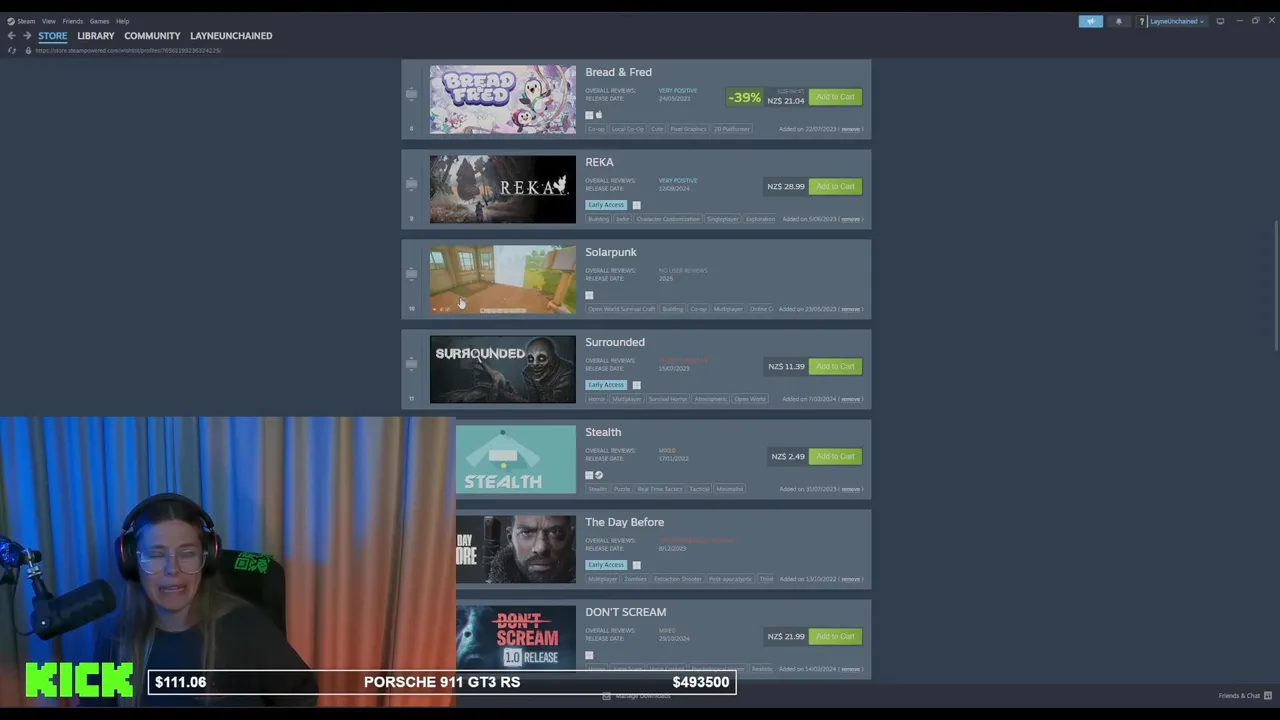
Task: Open the announcements megaphone button
Action: (1091, 21)
